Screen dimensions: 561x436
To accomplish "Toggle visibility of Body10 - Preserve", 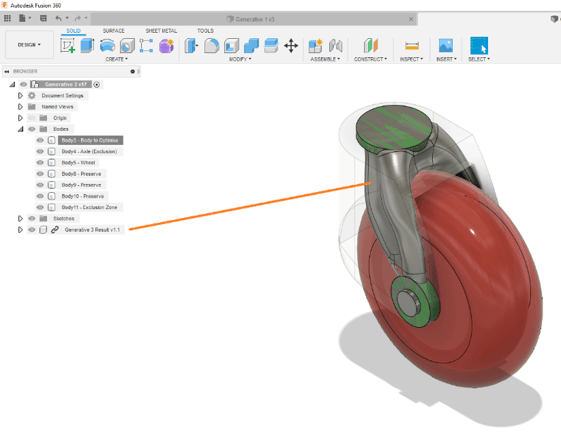I will pyautogui.click(x=40, y=196).
